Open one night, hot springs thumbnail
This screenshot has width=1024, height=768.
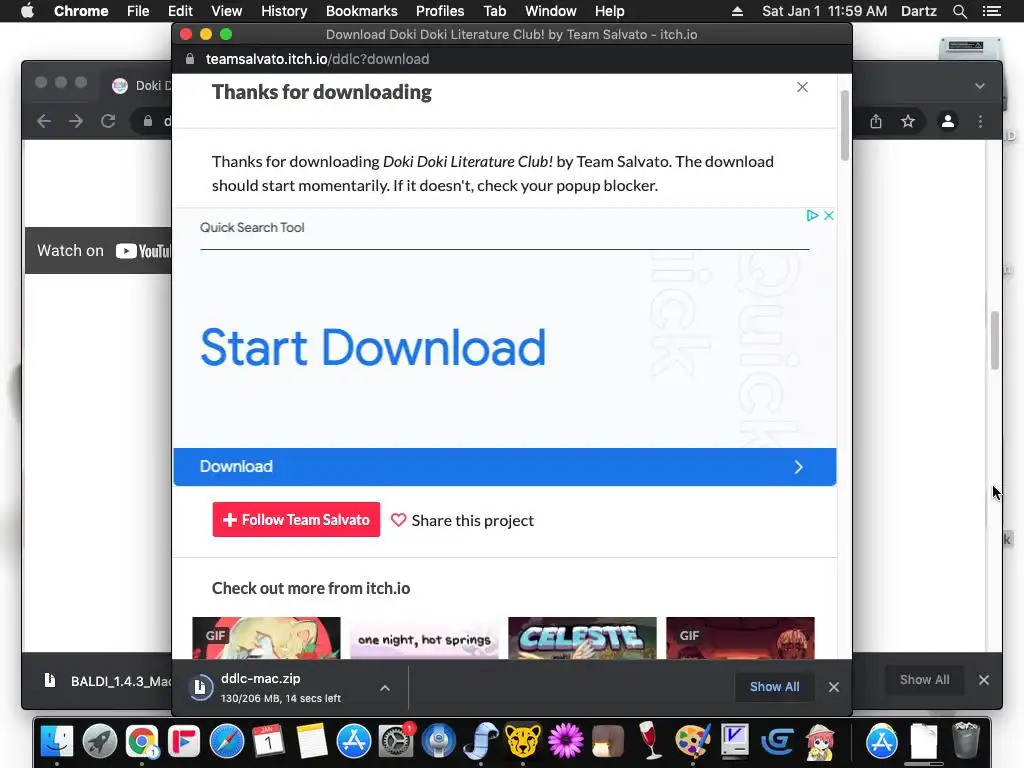tap(424, 638)
